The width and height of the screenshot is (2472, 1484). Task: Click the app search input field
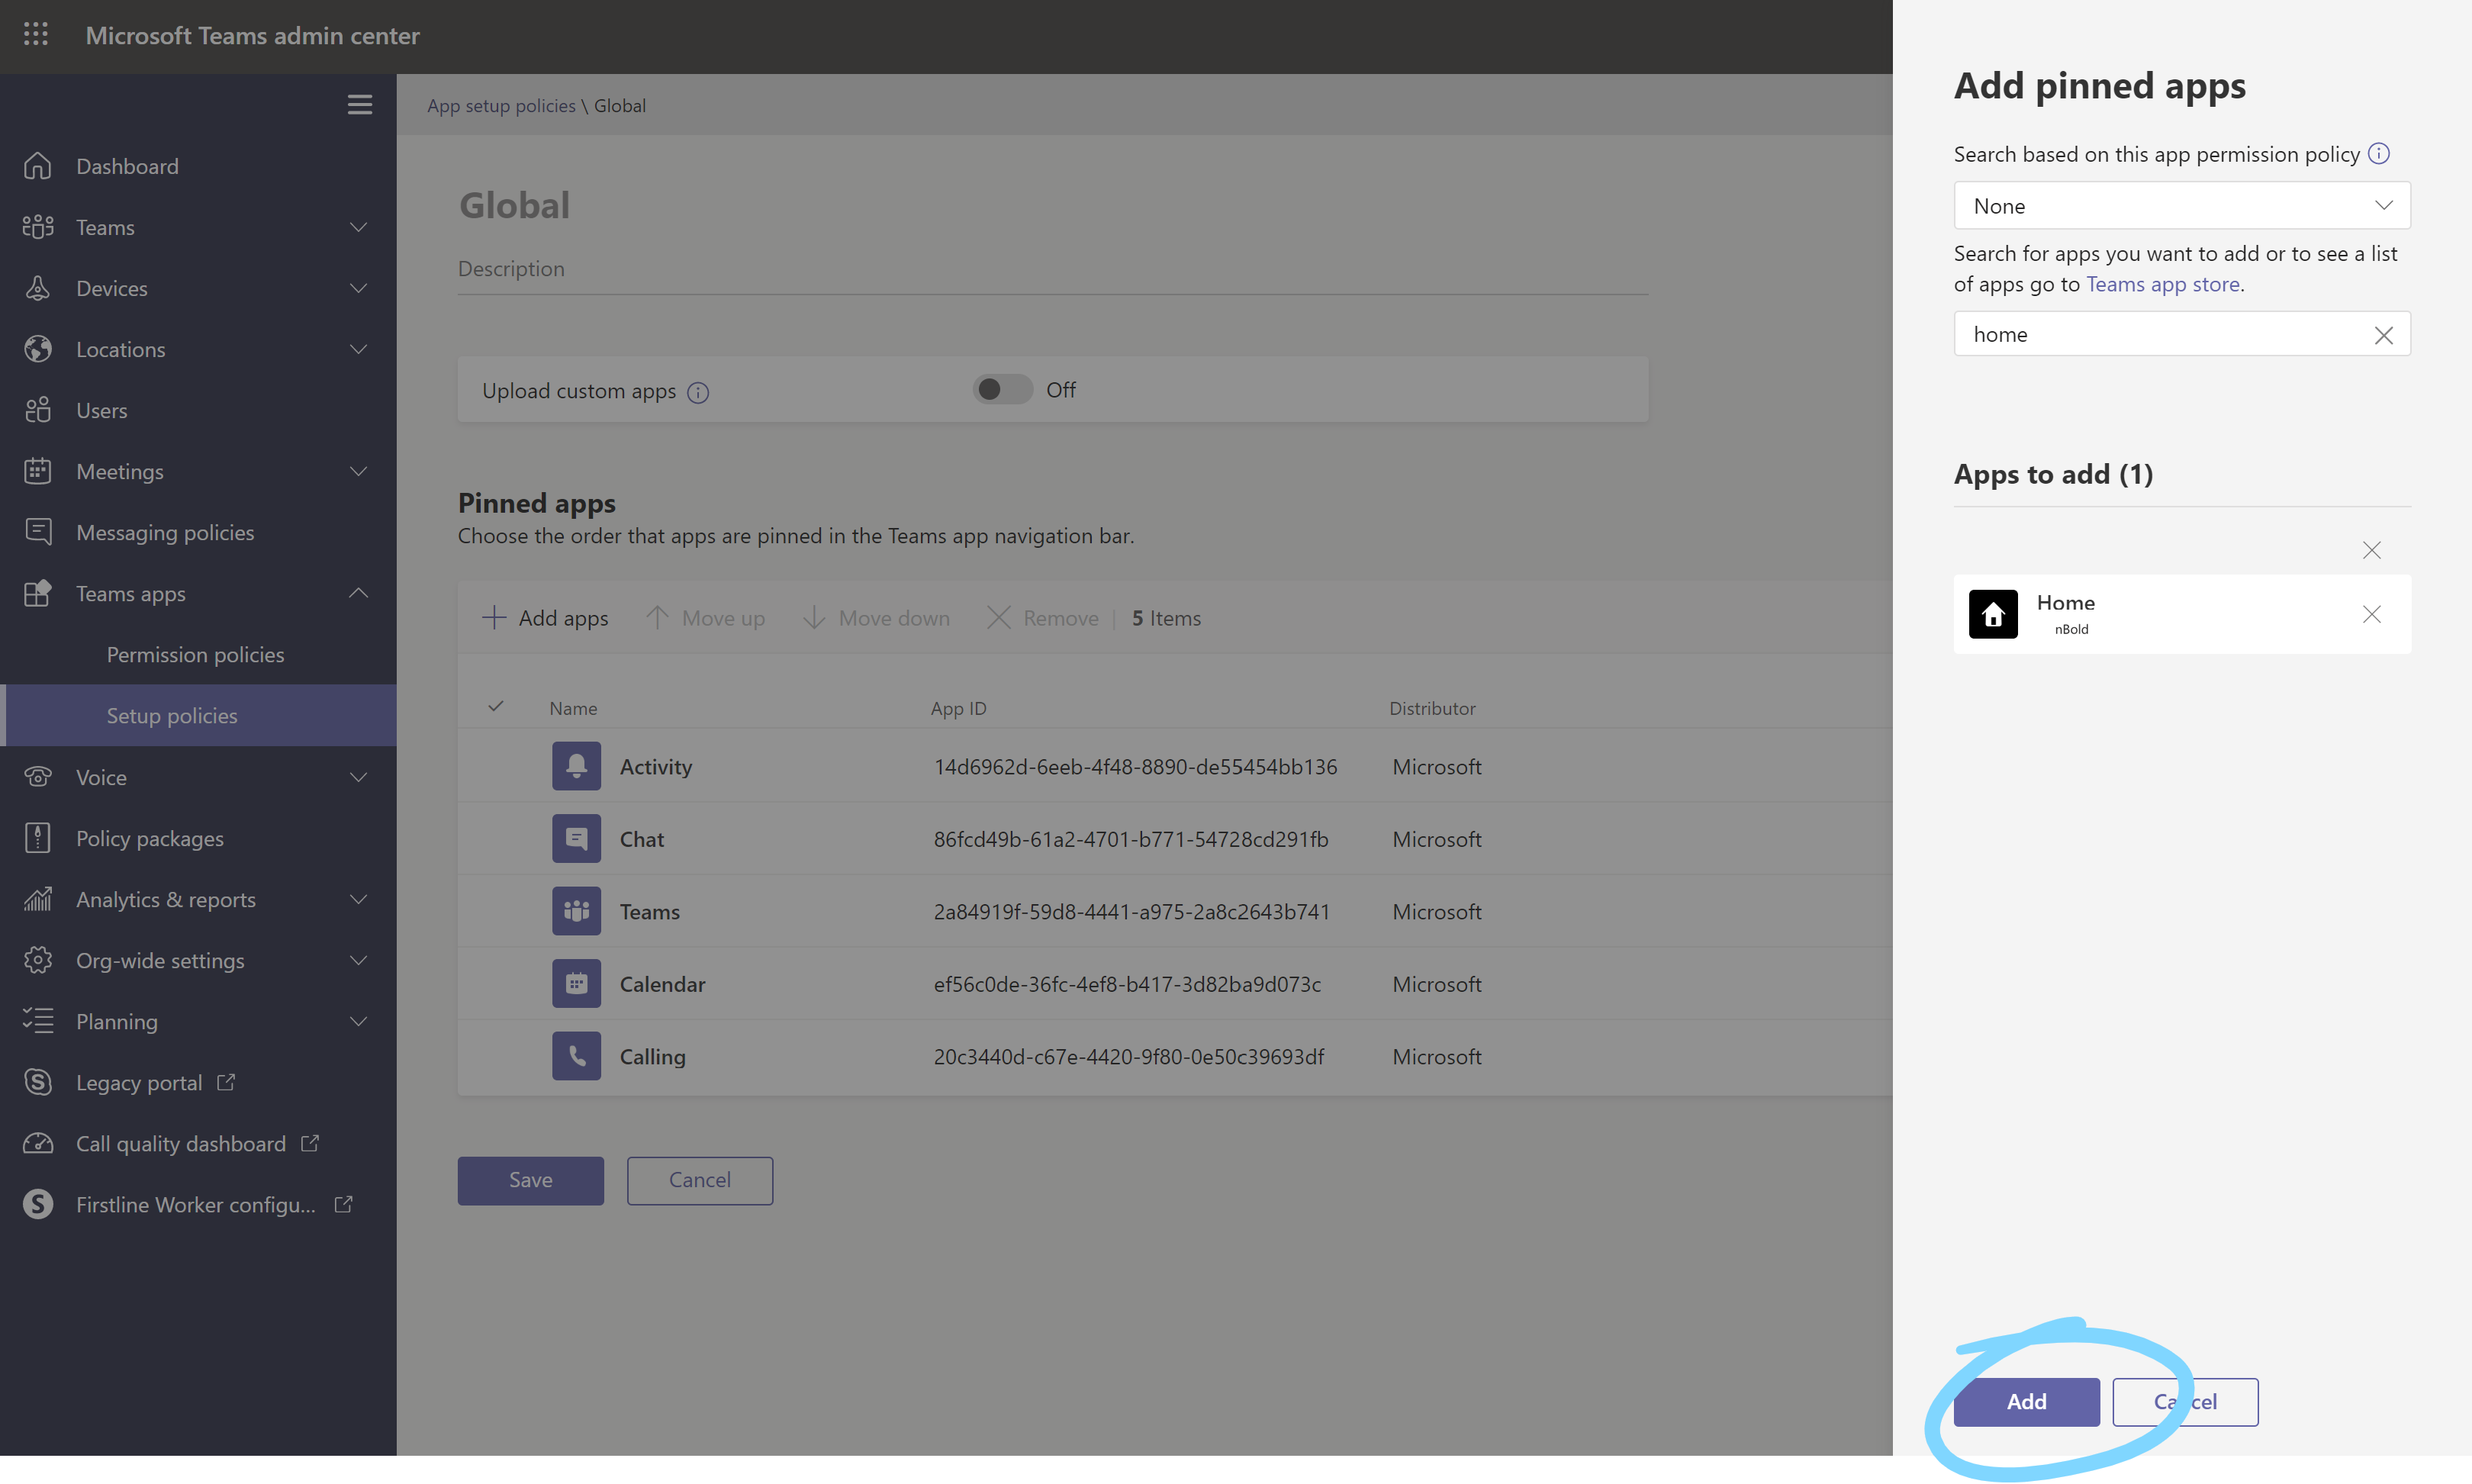click(x=2160, y=335)
